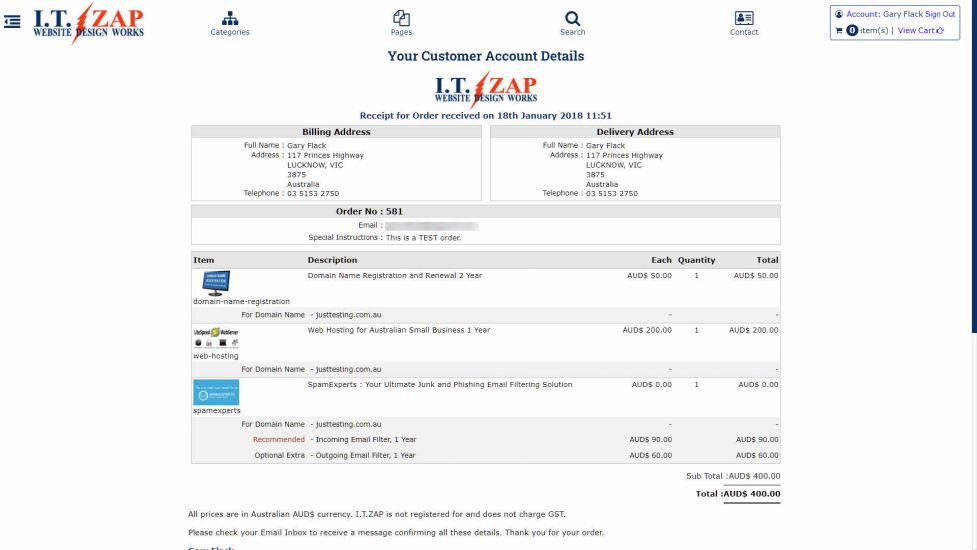Click the Pages menu label

(x=401, y=33)
